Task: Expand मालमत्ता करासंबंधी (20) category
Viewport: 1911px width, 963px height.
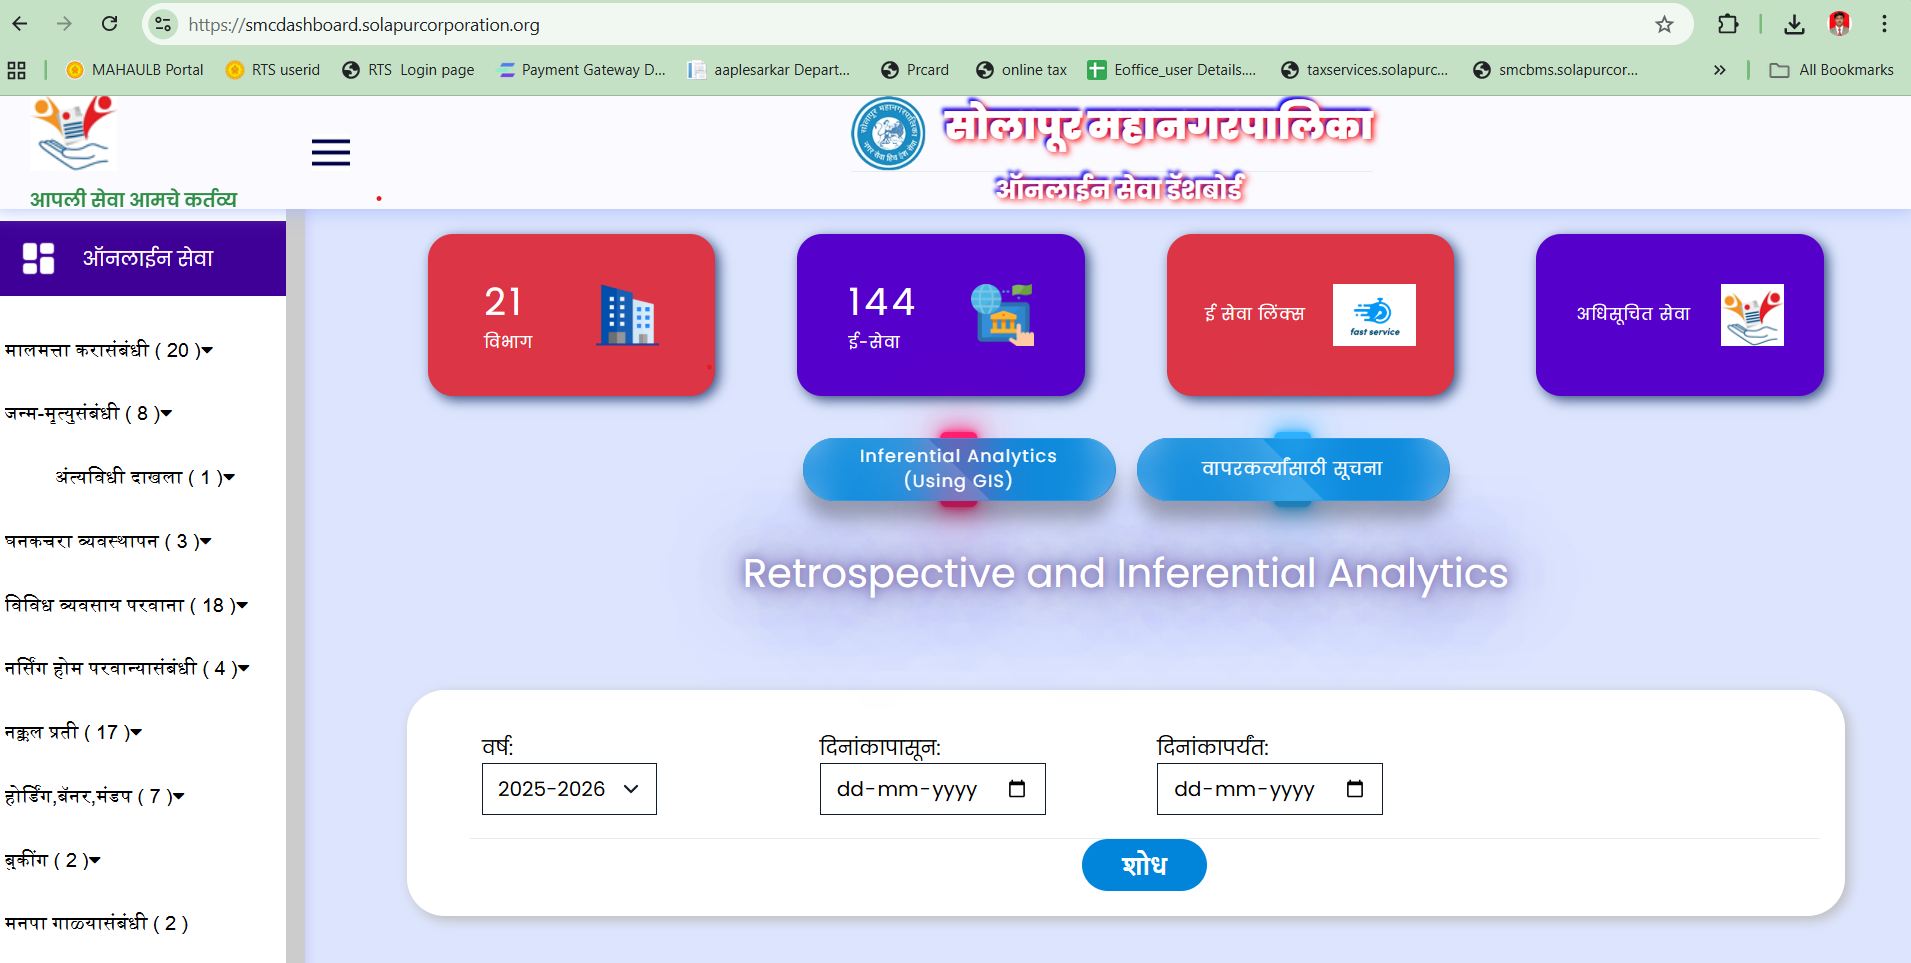Action: point(109,350)
